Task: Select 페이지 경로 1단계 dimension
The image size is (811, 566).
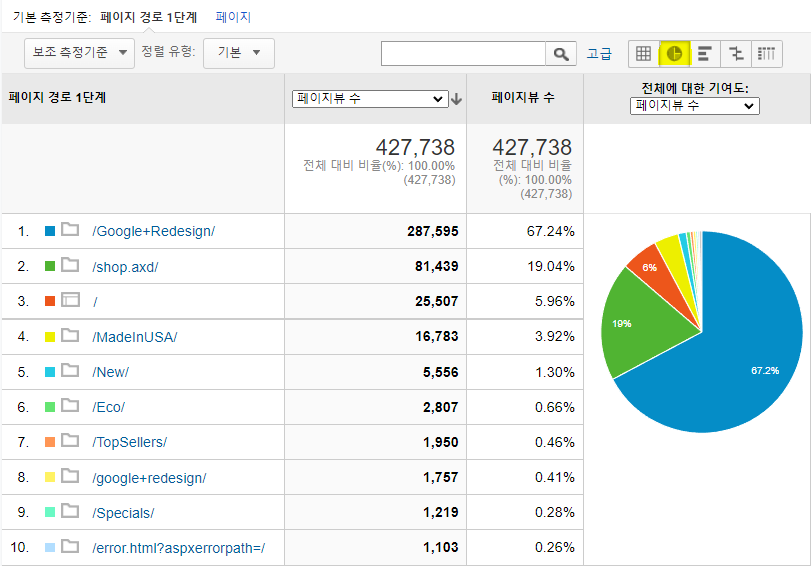Action: (x=149, y=17)
